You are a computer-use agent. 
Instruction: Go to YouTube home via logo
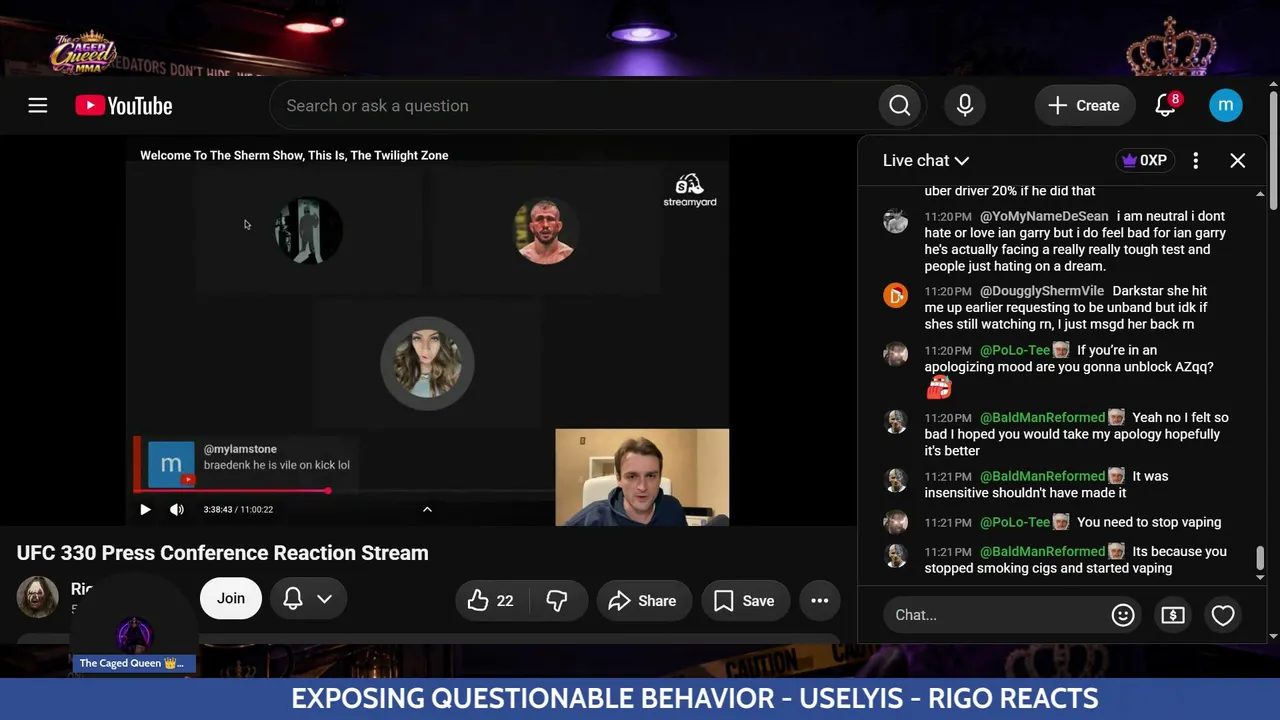(124, 106)
